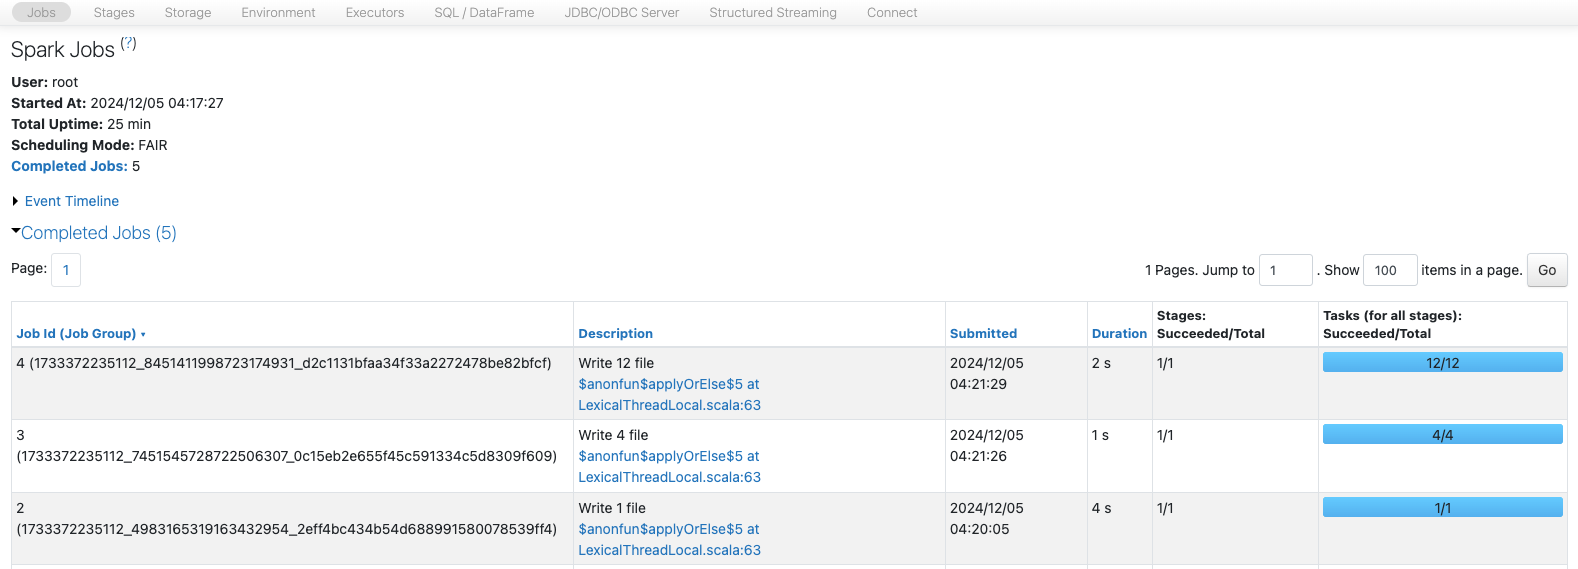Click the Scheduling Mode: FAIR text

click(x=89, y=145)
